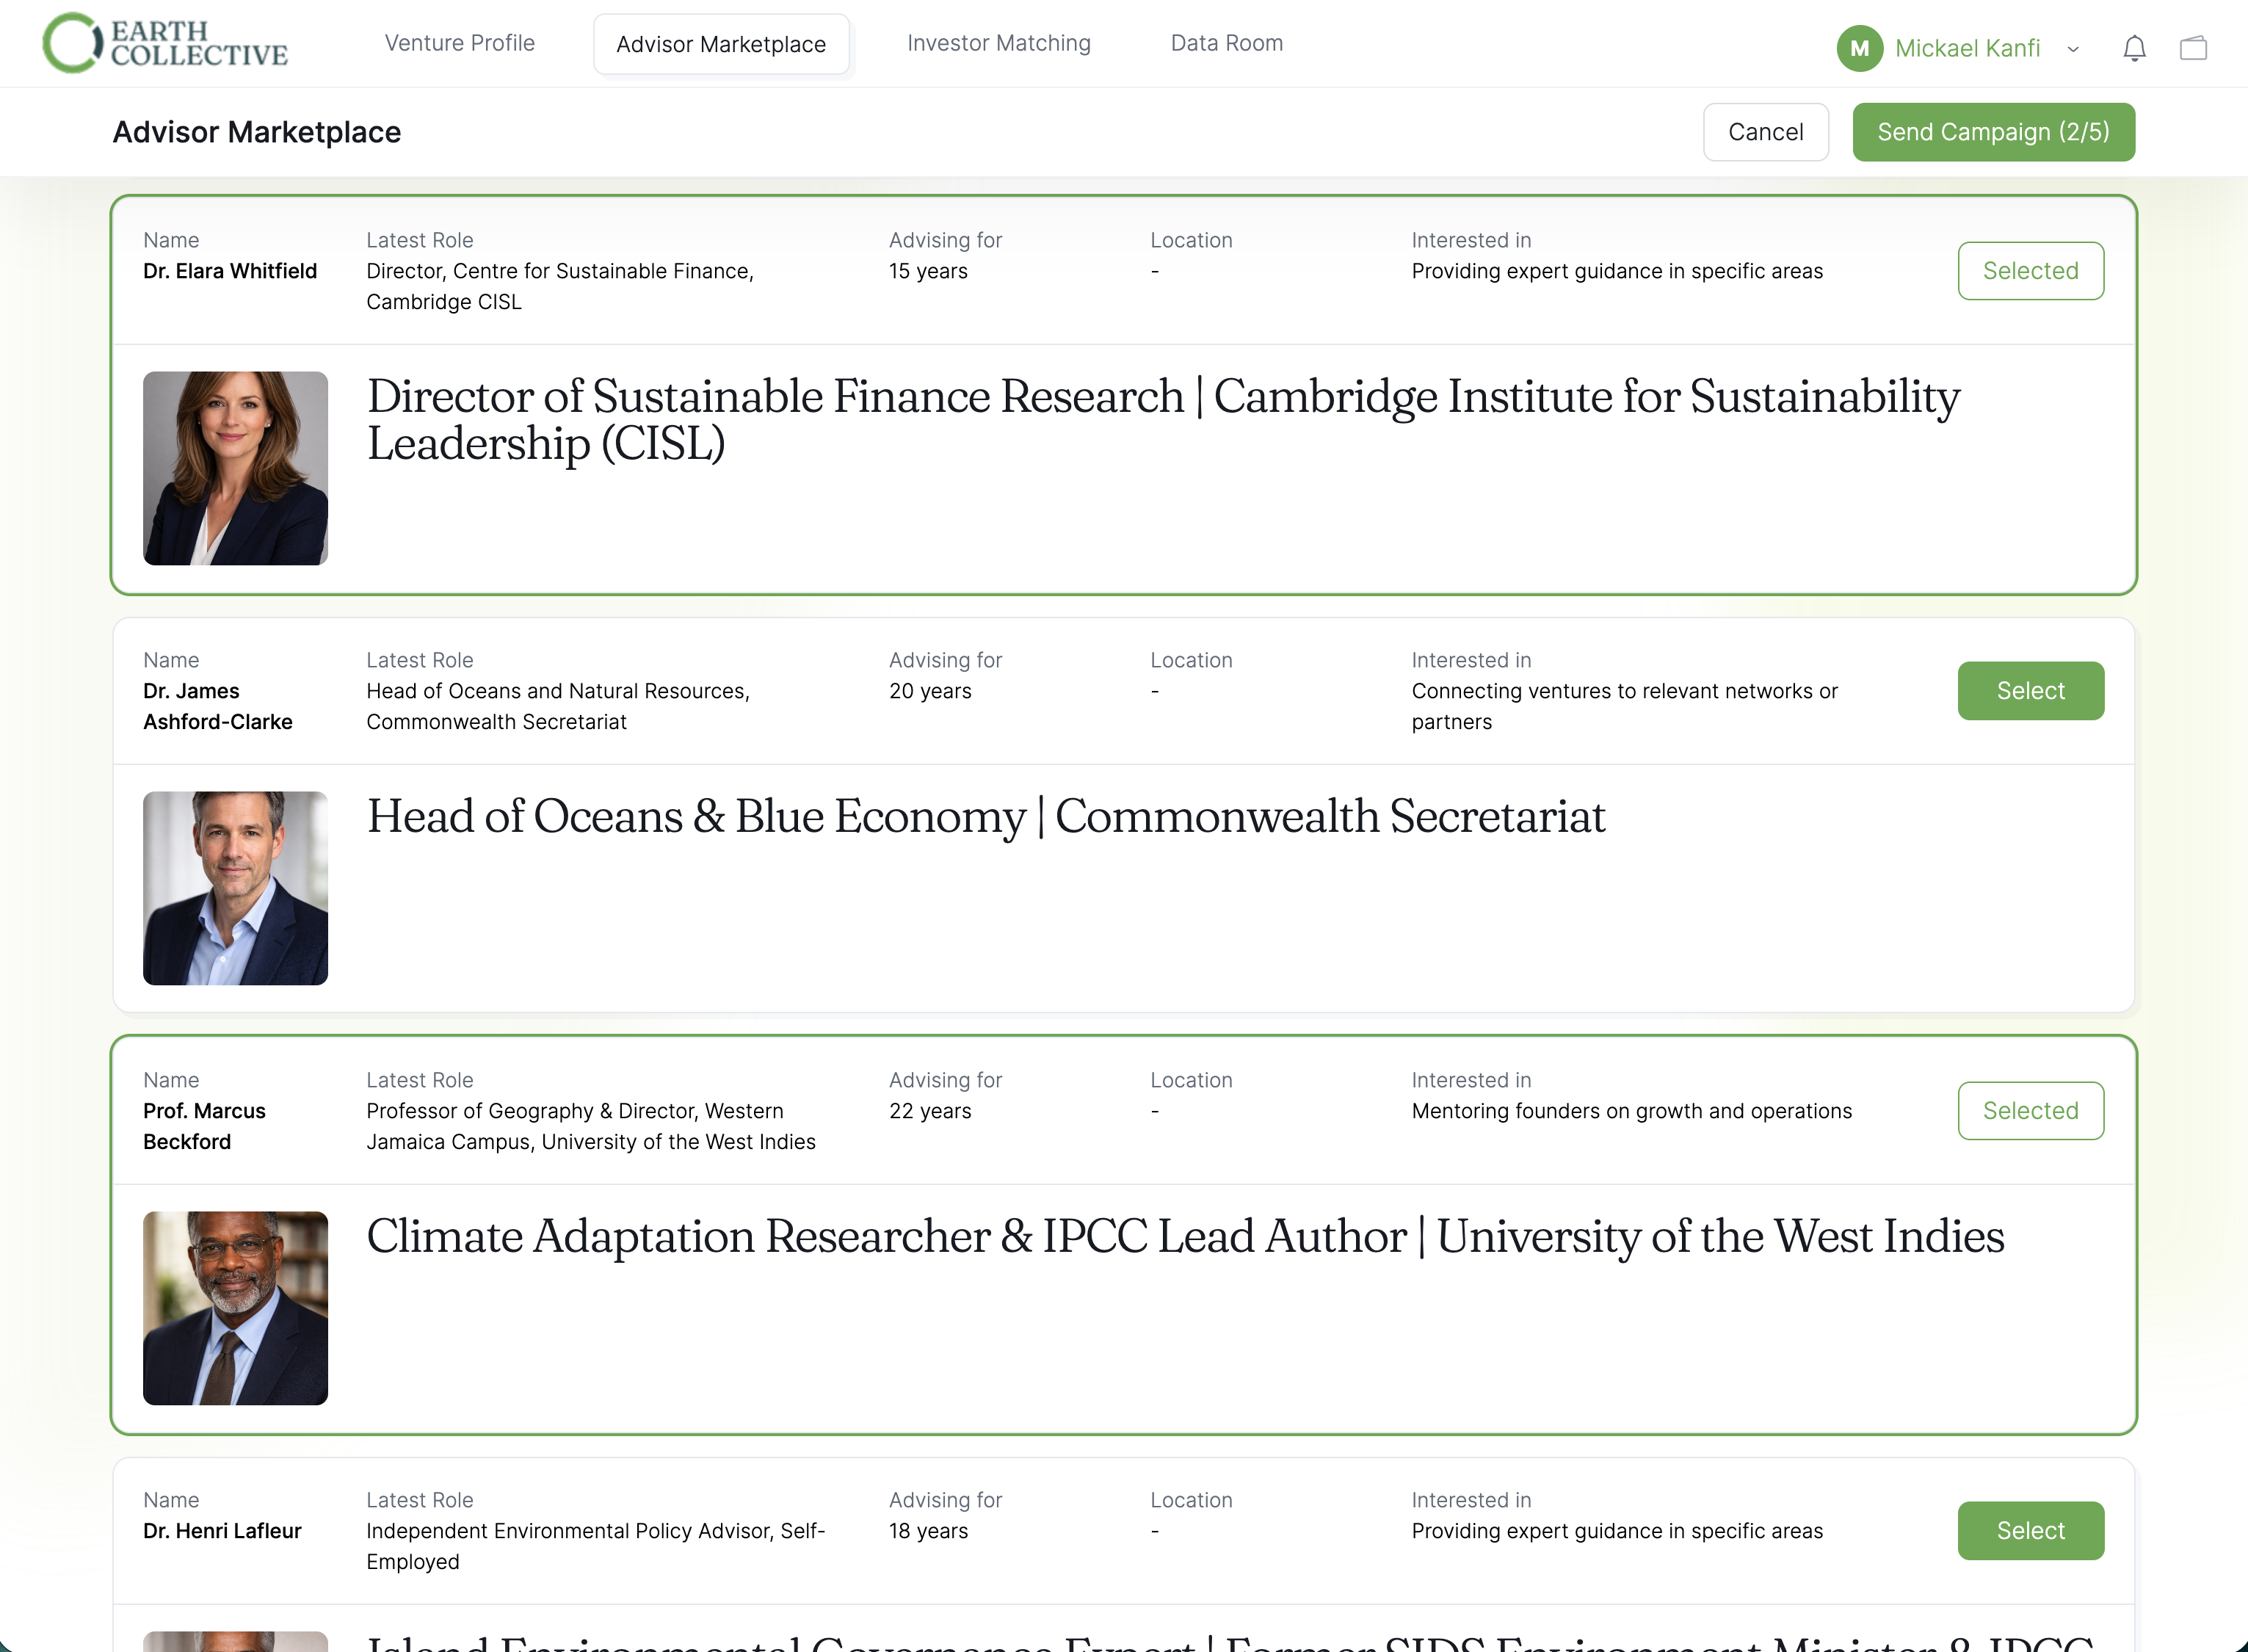Select the Advisor Marketplace tab

tap(720, 44)
